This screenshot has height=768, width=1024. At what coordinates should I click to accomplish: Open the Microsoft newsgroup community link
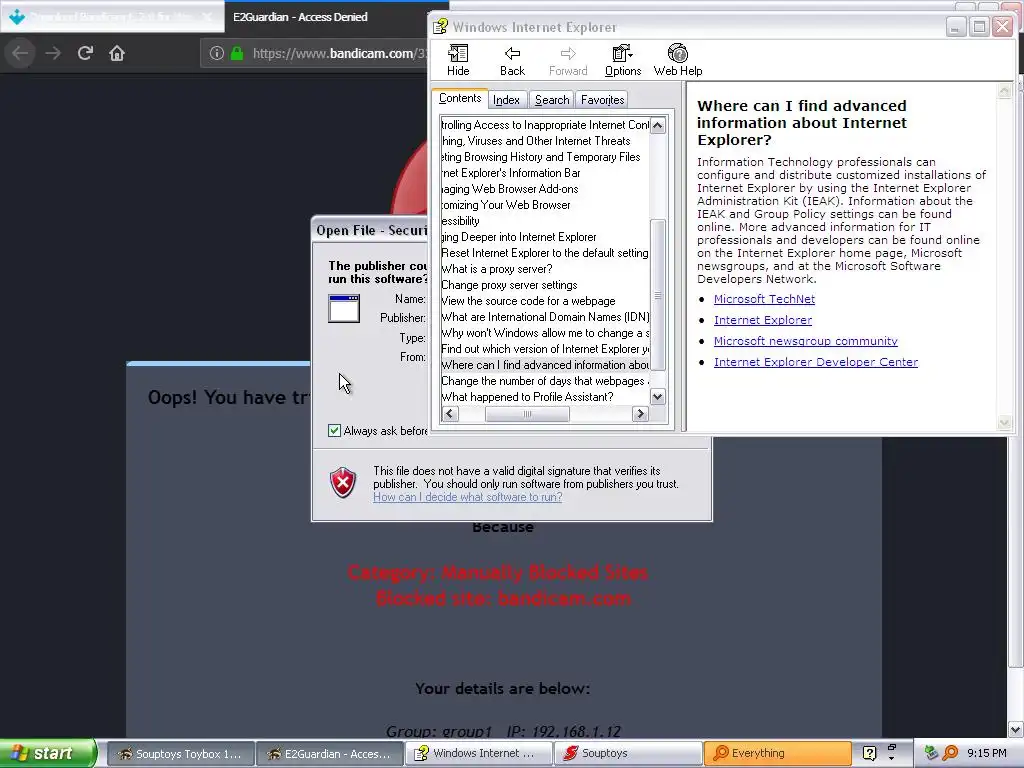click(x=805, y=341)
